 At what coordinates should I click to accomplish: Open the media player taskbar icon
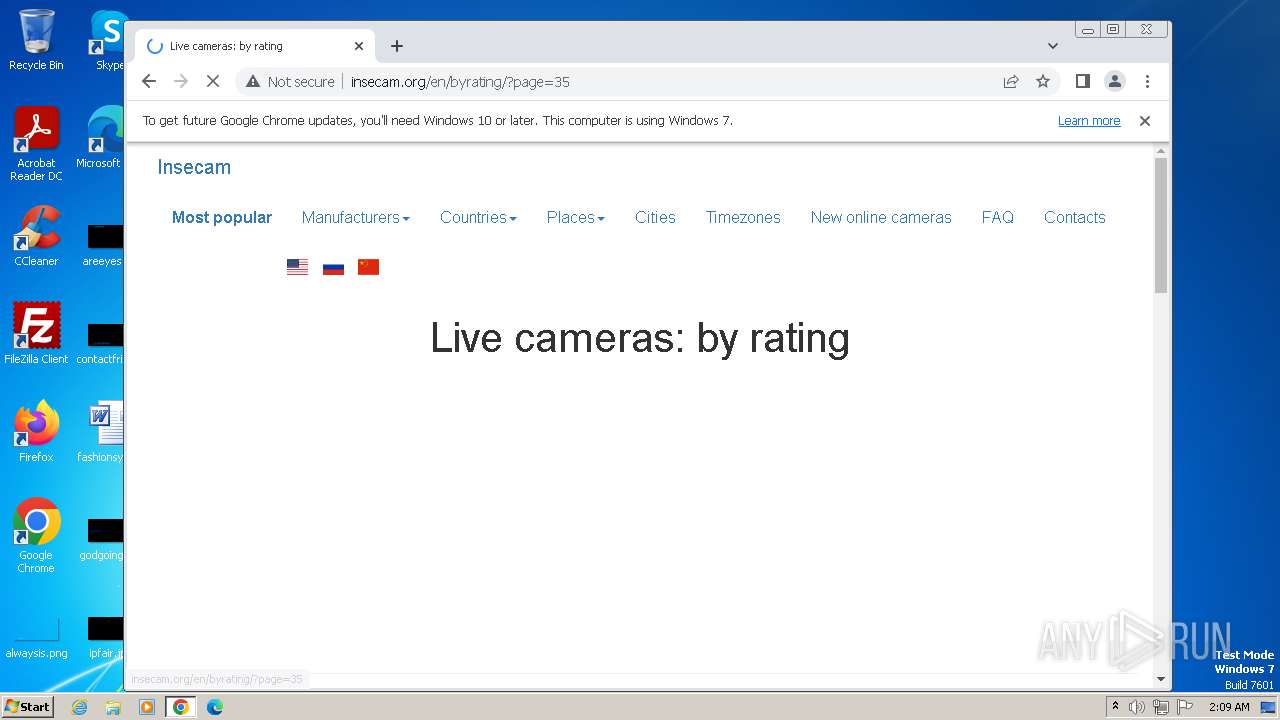(x=147, y=707)
